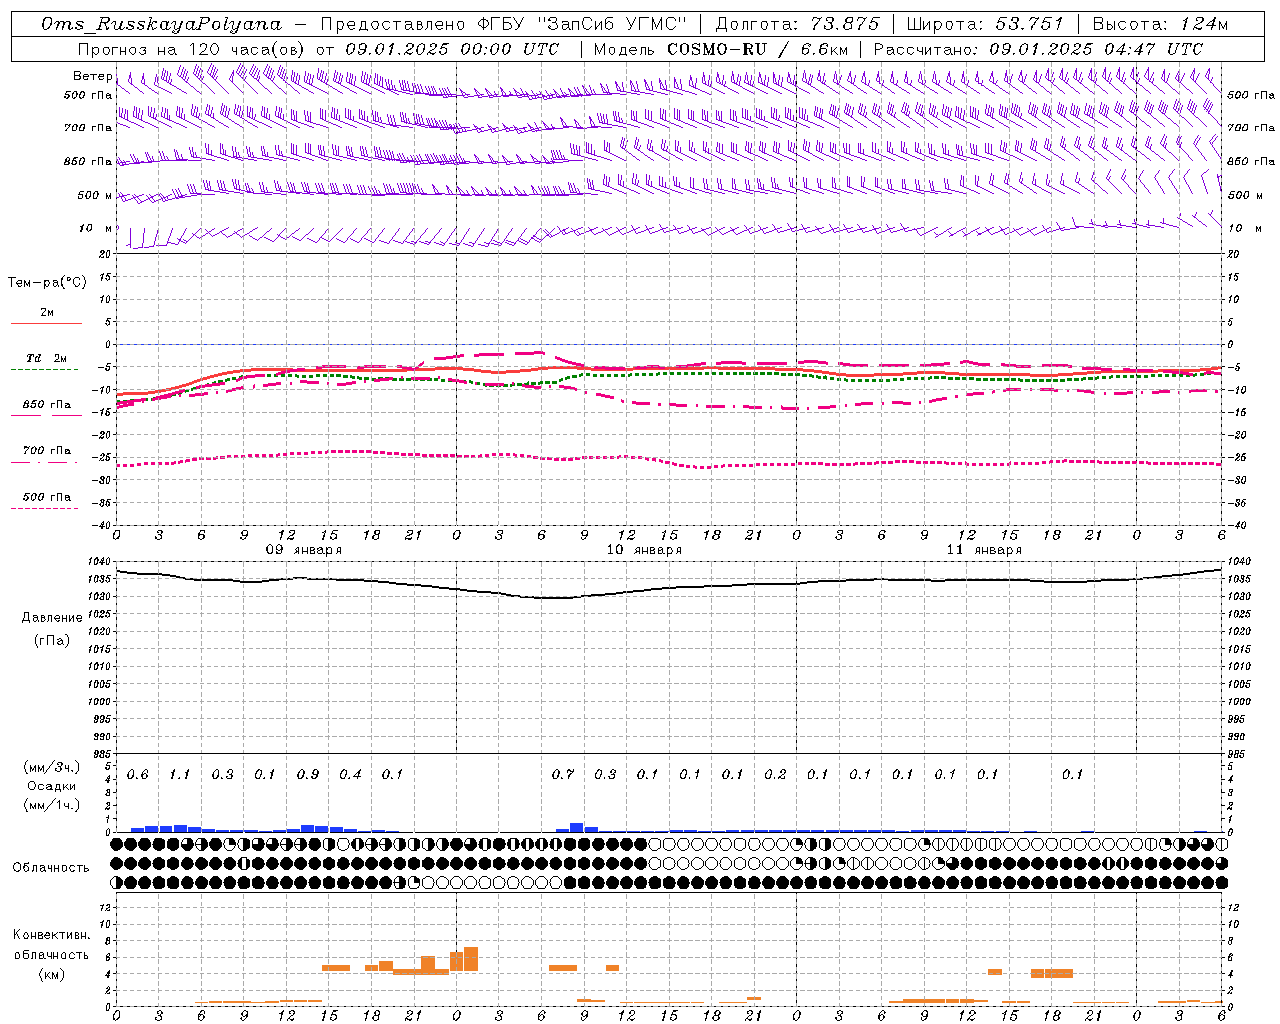Screen dimensions: 1280x1024
Task: Click the 10 м wind level label on the left
Action: [96, 228]
